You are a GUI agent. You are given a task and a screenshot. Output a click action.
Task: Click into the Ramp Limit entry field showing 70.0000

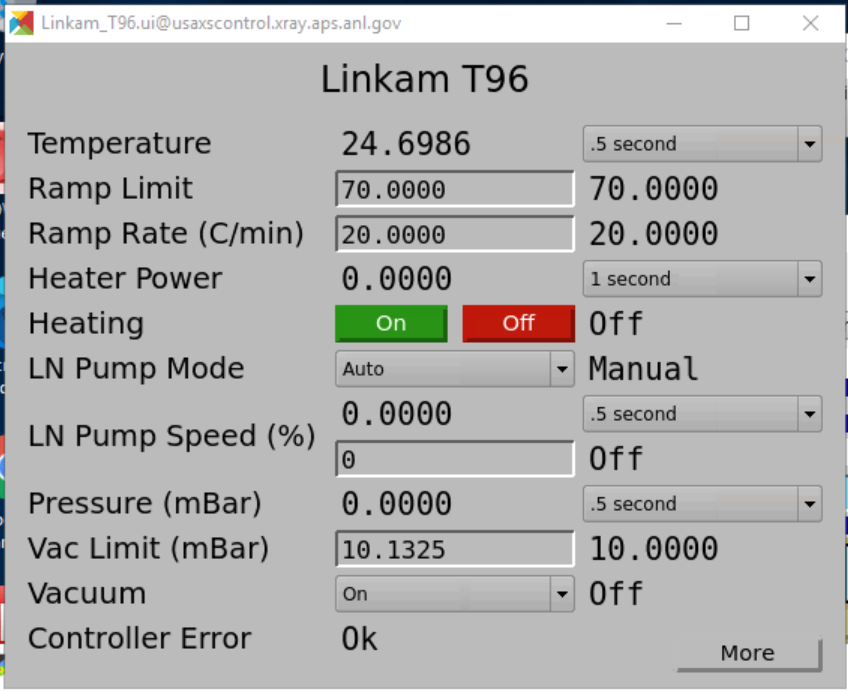[x=454, y=188]
